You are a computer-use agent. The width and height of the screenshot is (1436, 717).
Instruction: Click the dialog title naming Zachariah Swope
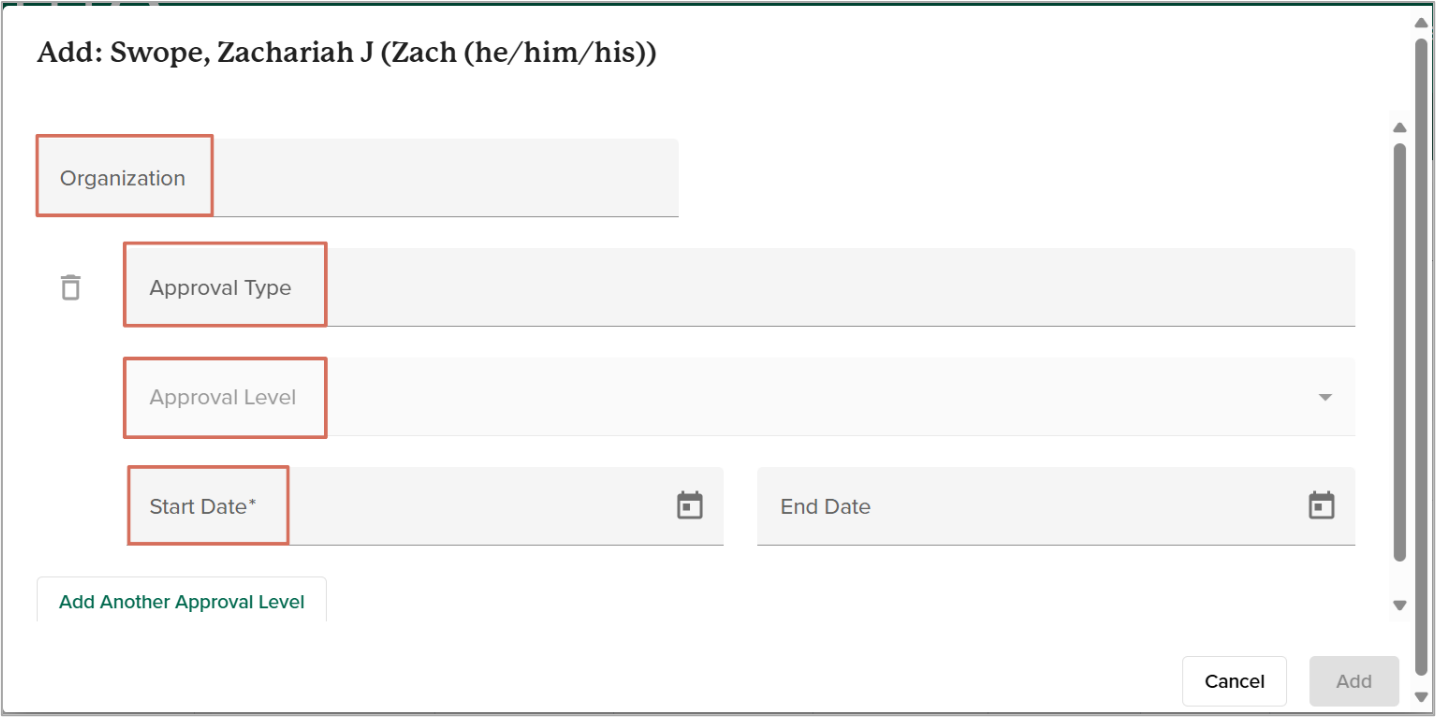click(x=346, y=53)
